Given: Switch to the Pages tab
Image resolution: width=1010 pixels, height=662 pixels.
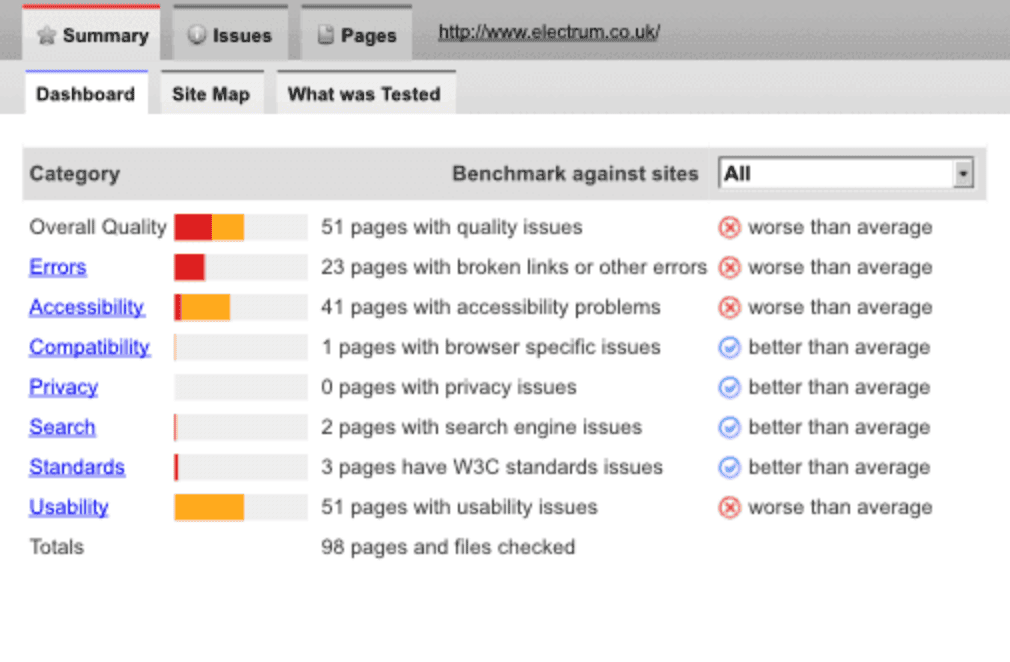Looking at the screenshot, I should coord(357,36).
